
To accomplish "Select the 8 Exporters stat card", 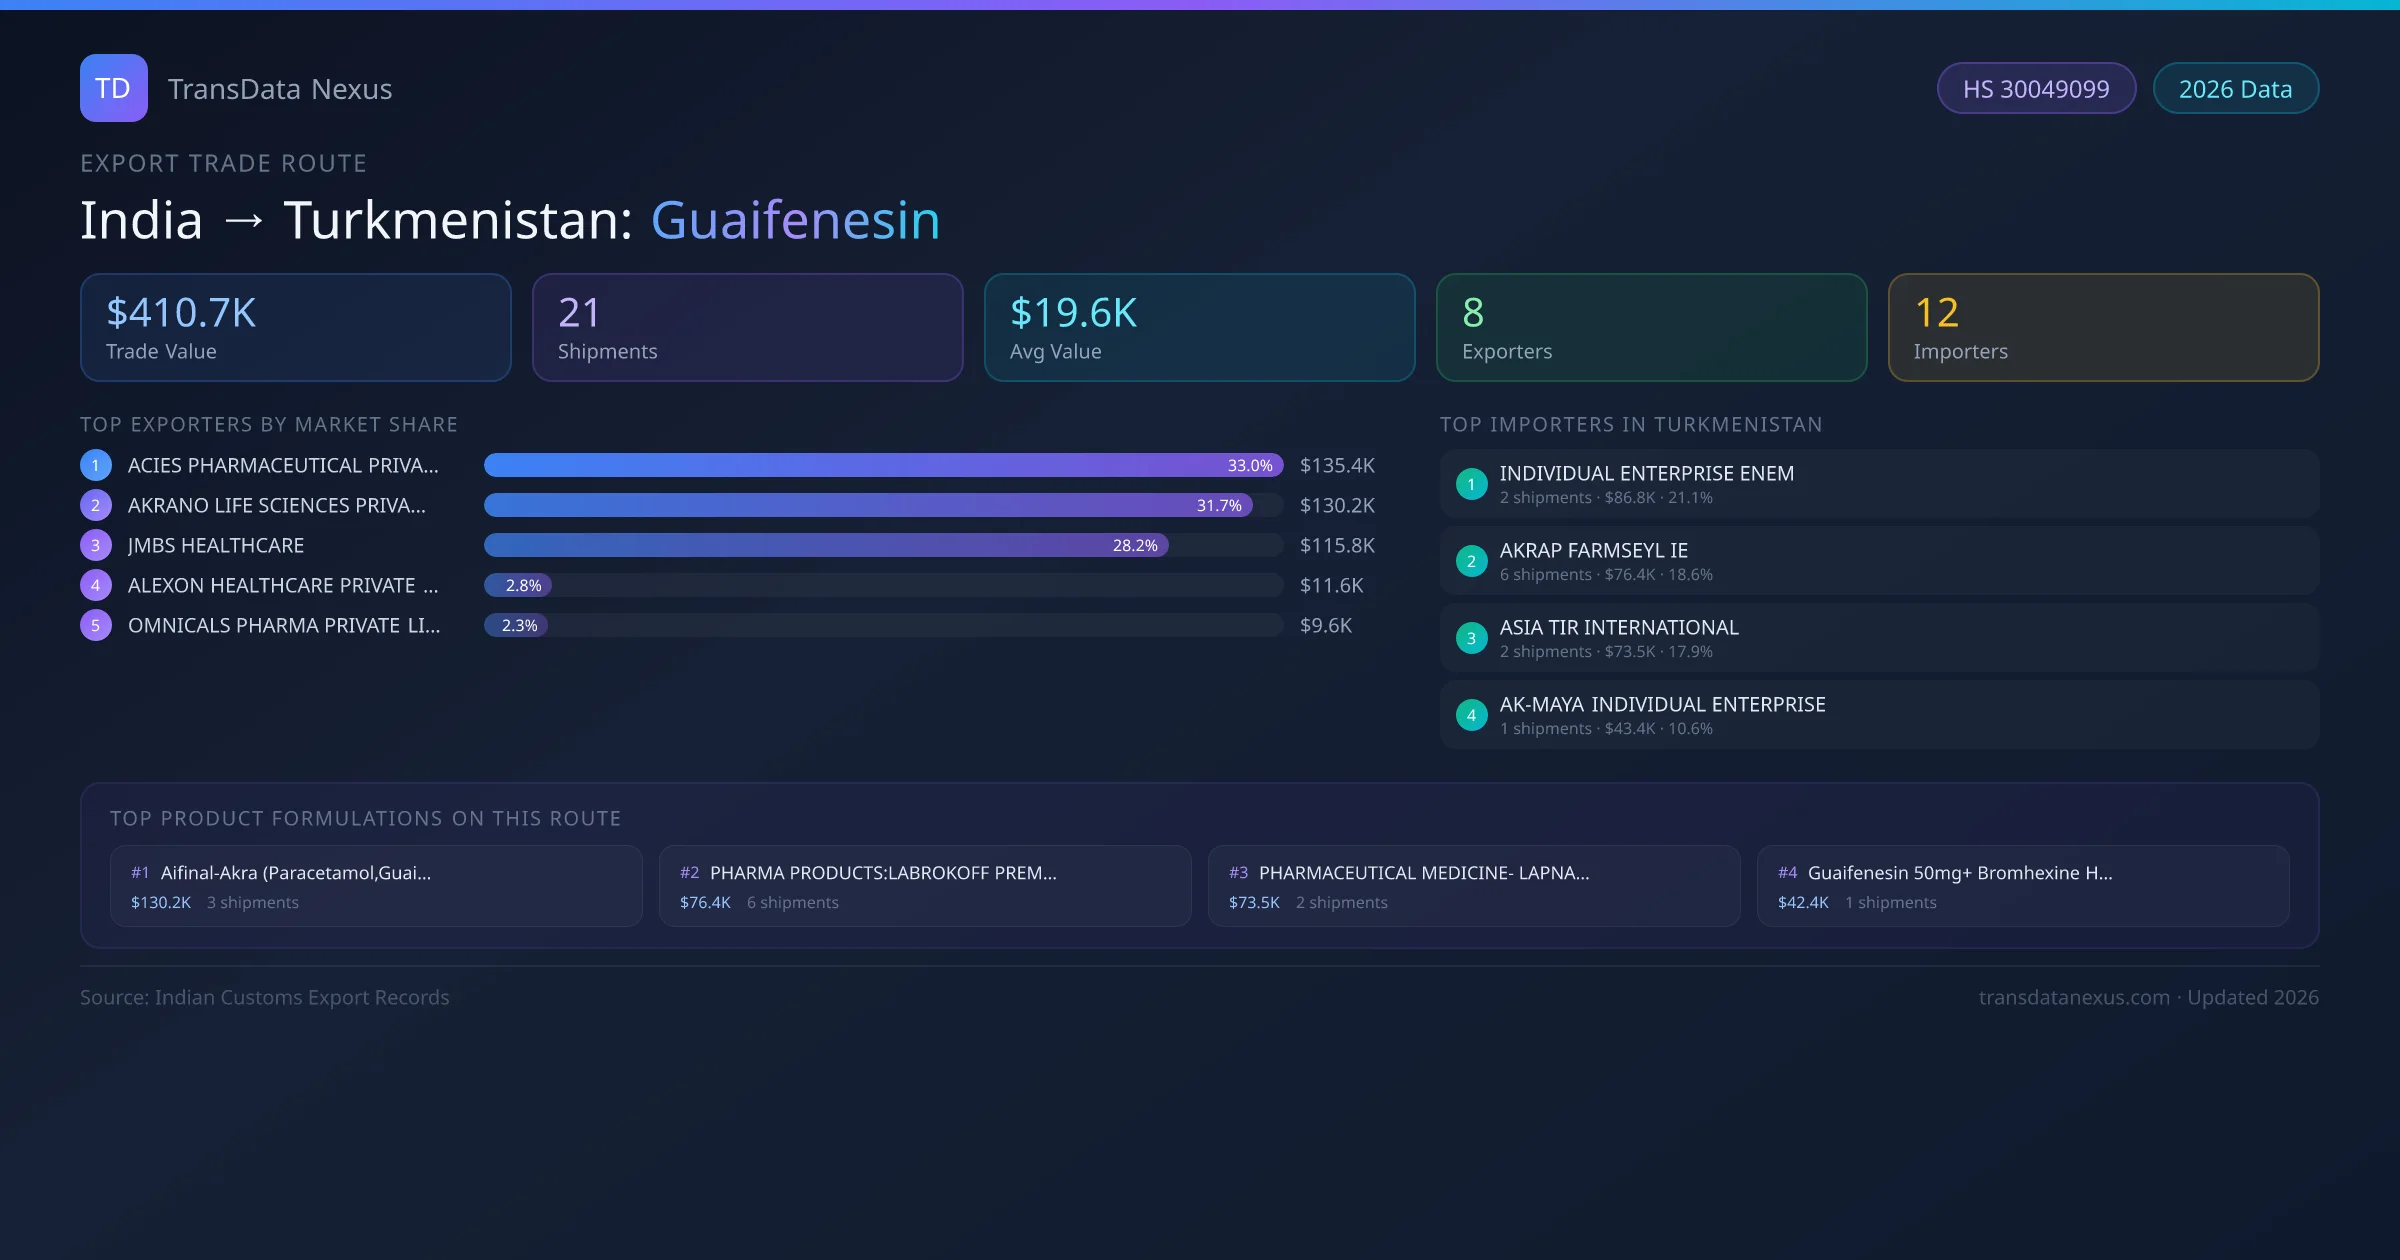I will 1651,327.
